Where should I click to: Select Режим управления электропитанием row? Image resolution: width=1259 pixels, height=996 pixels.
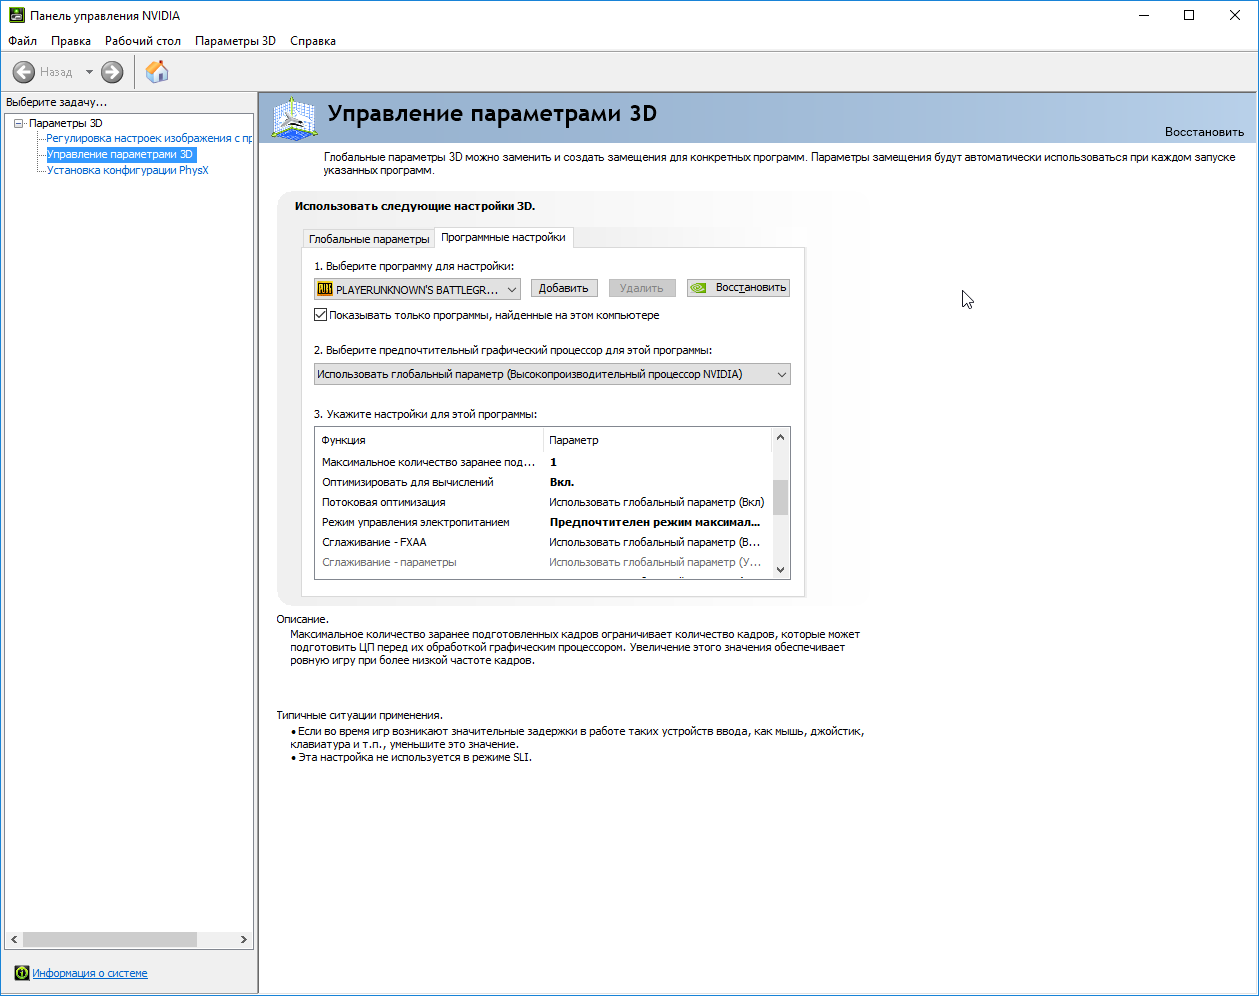point(543,522)
